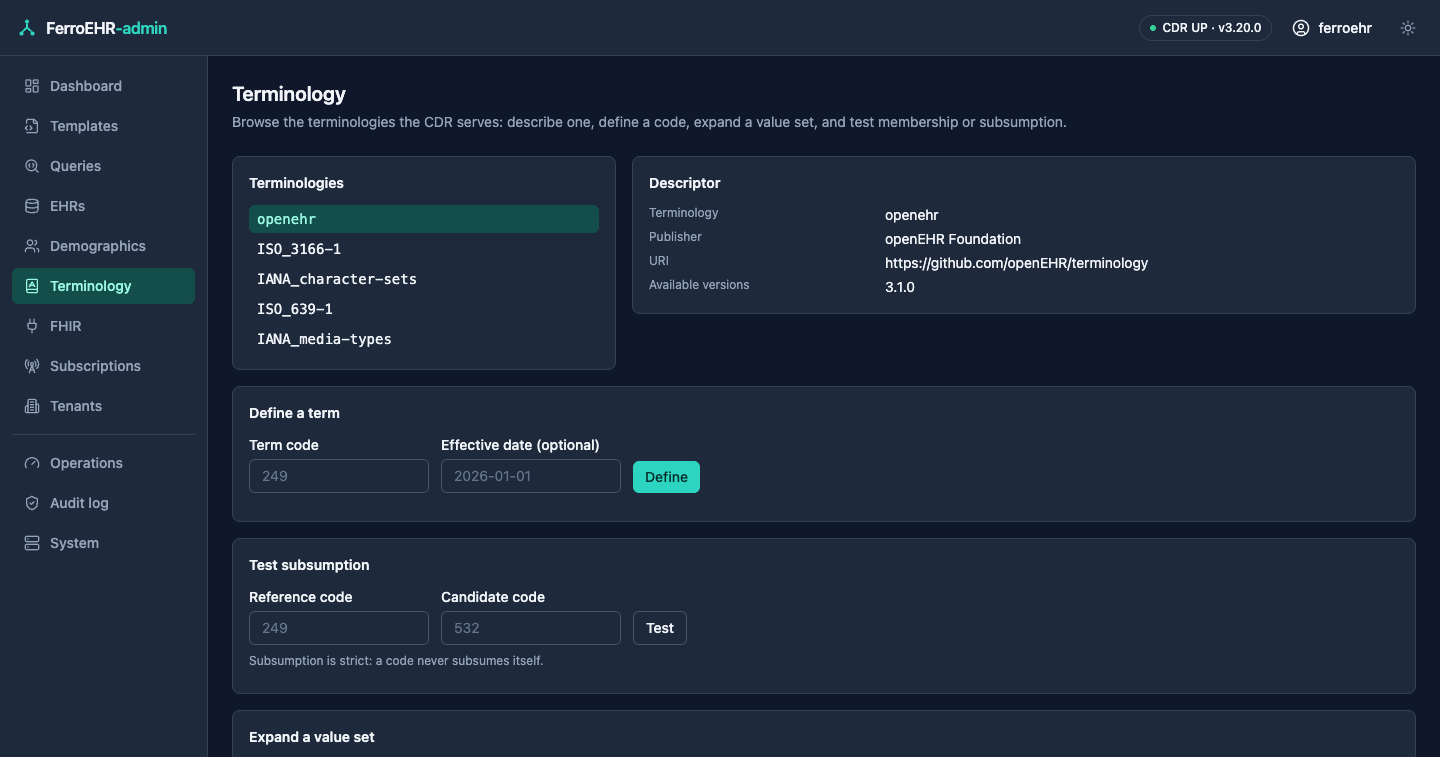Screen dimensions: 1440x757
Task: Click the Test subsumption heading
Action: pyautogui.click(x=309, y=565)
